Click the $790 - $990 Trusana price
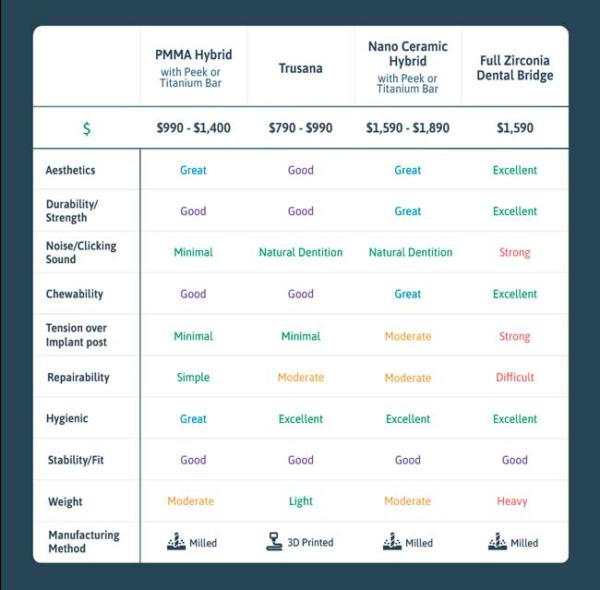This screenshot has width=600, height=590. (x=300, y=129)
